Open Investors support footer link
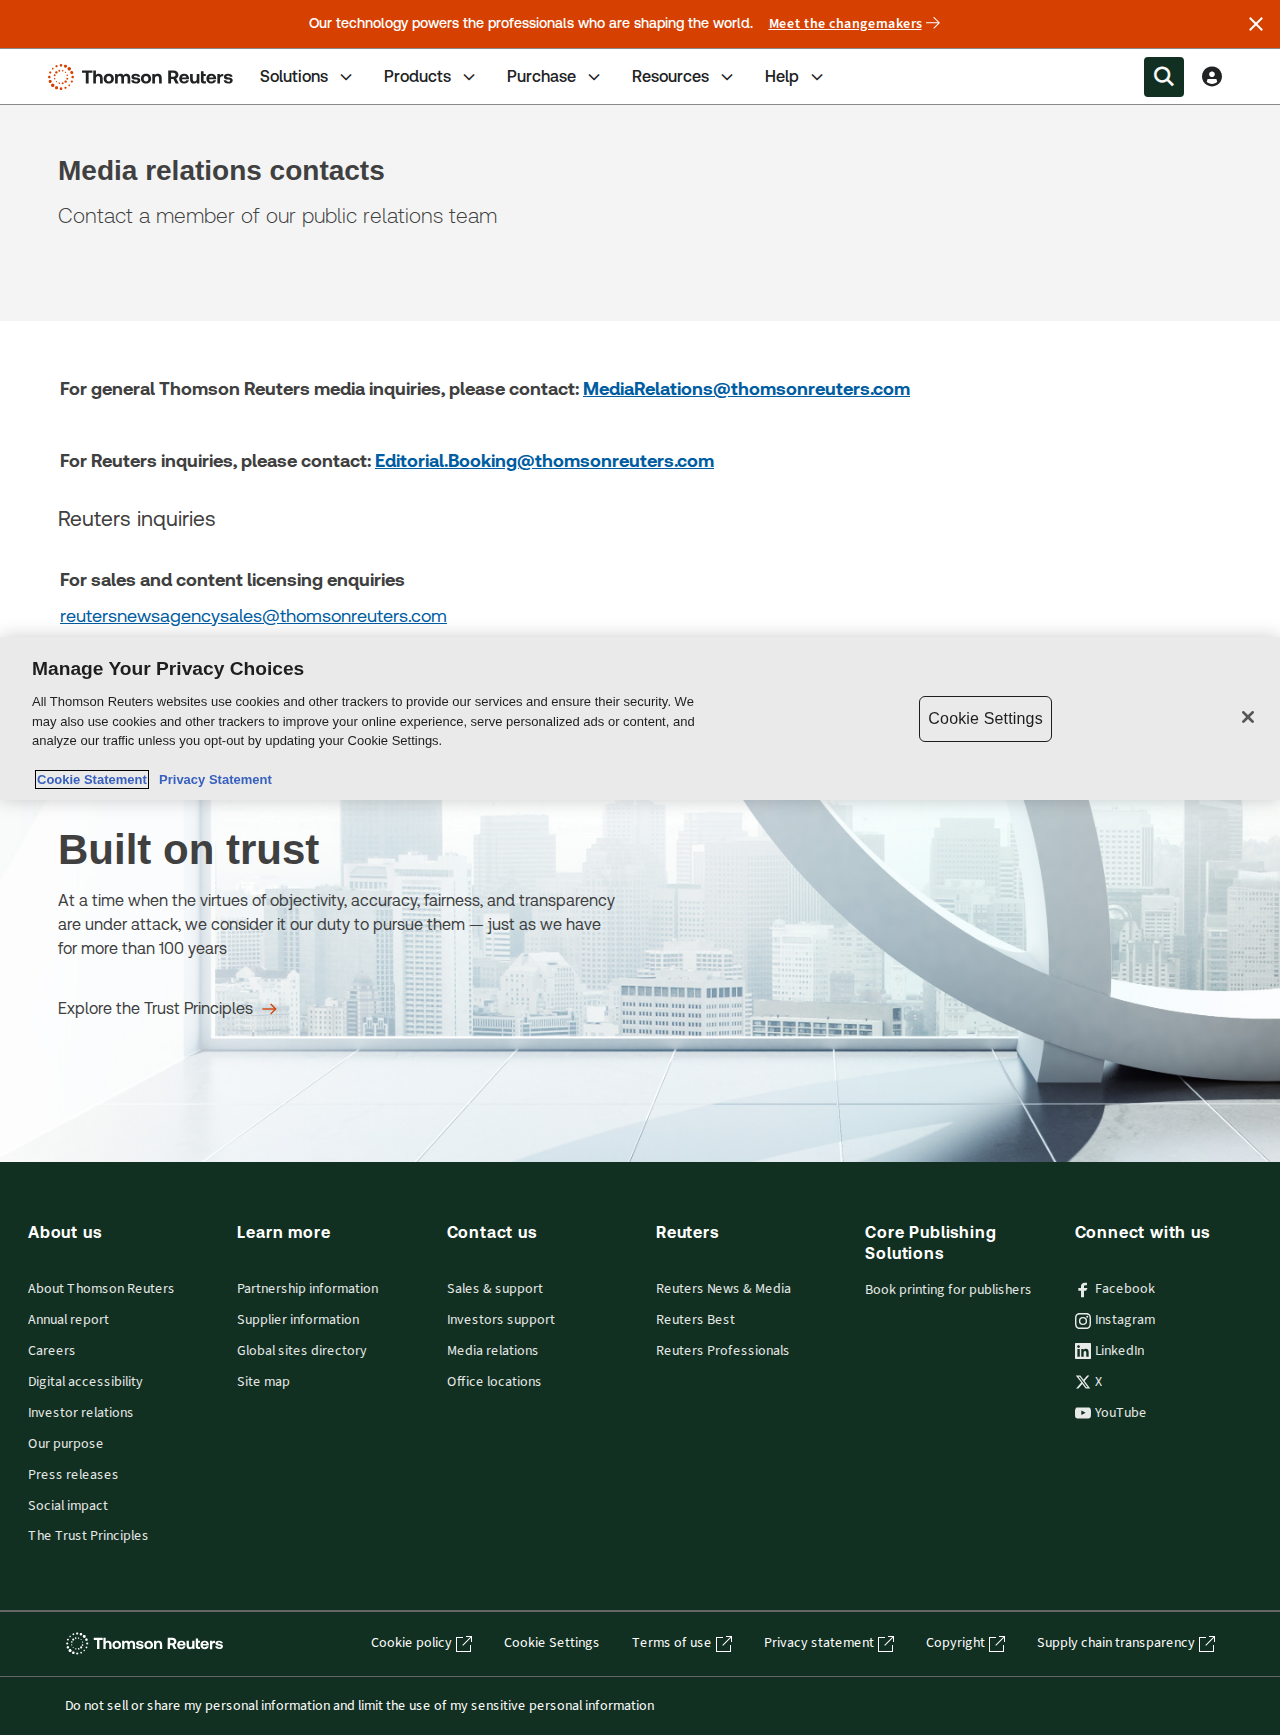Viewport: 1280px width, 1736px height. (501, 1320)
